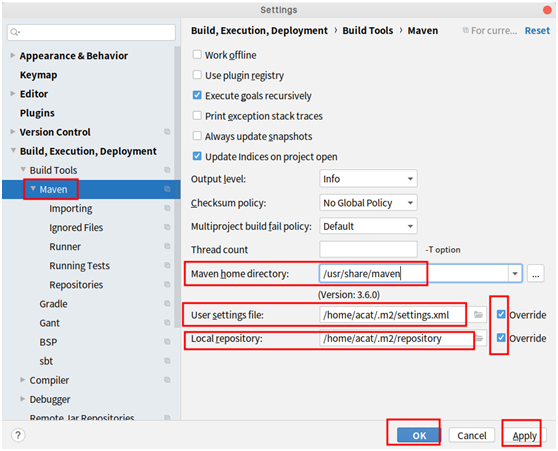Expand the Editor tree arrow

click(12, 93)
